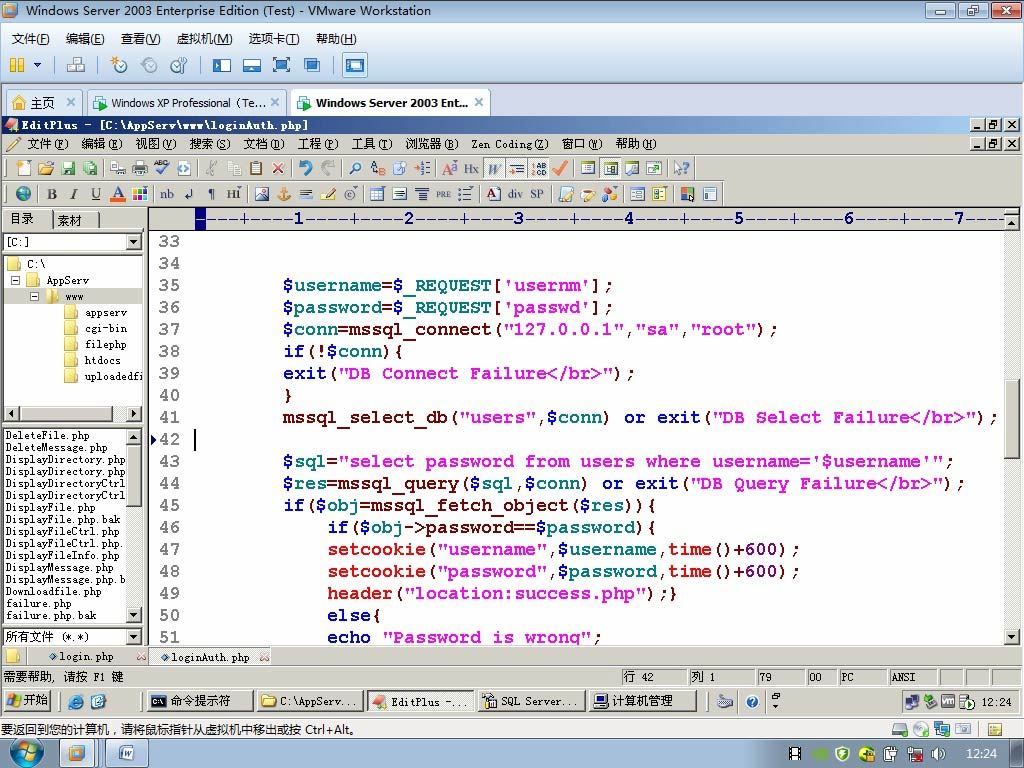Click editor vertical scrollbar down arrow
1024x768 pixels.
(1011, 635)
